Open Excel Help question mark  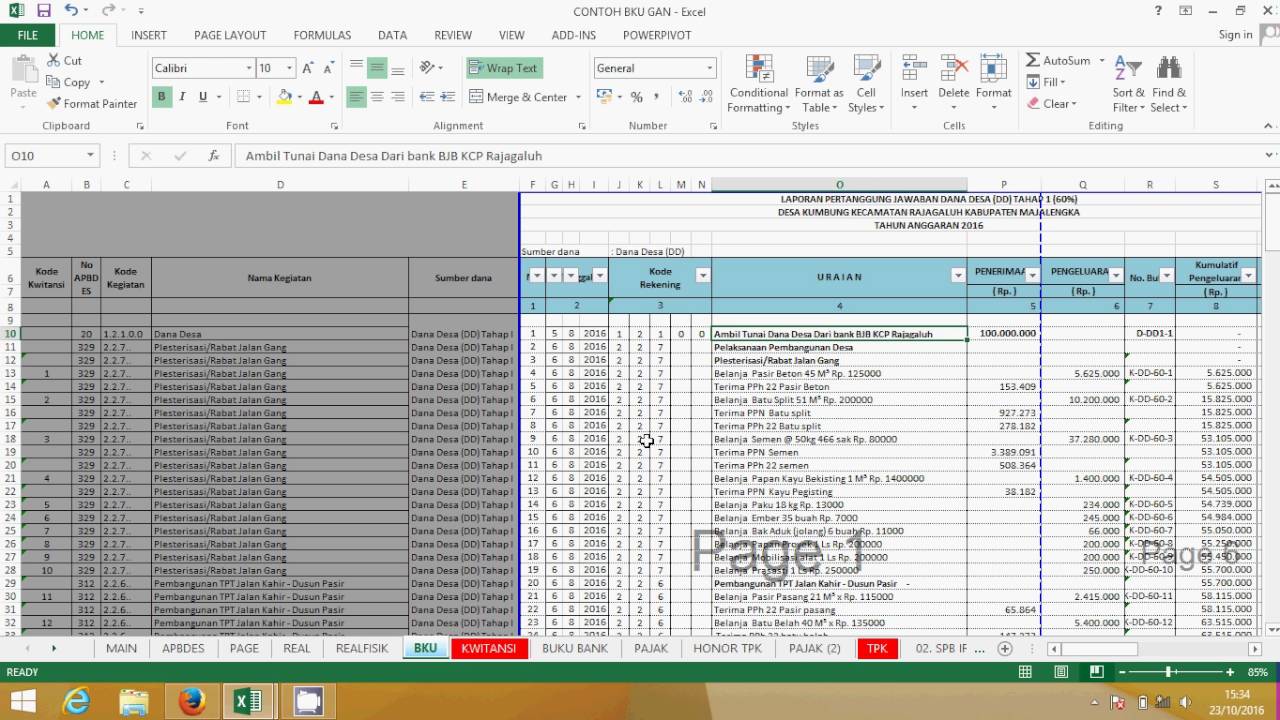(x=1158, y=11)
